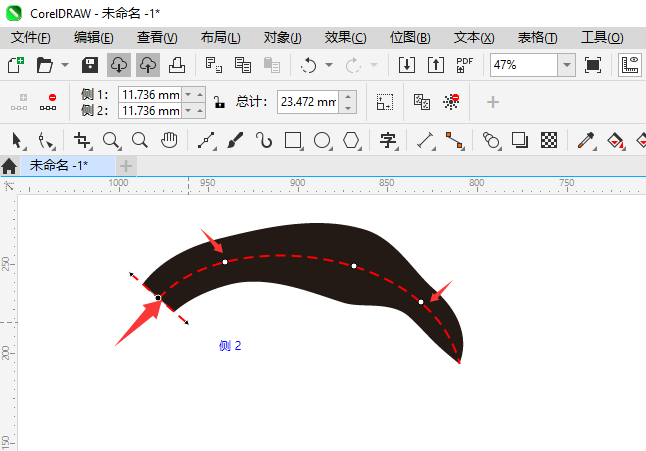Select the Artistic media brush tool

point(235,140)
